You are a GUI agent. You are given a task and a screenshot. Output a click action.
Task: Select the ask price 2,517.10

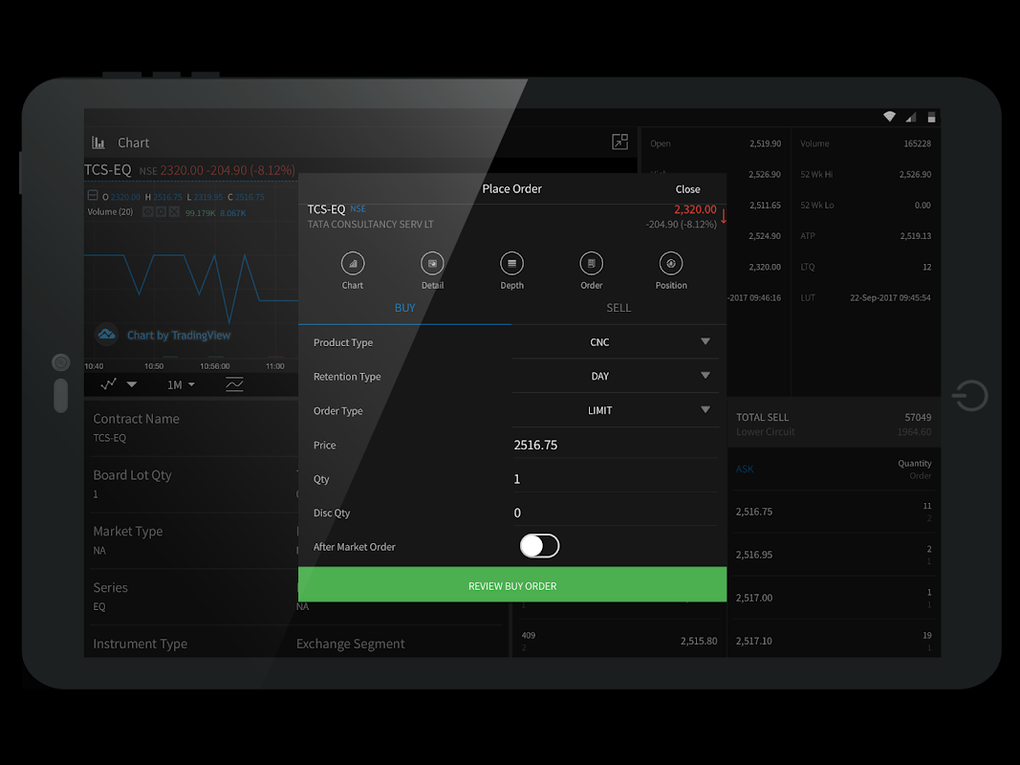point(755,641)
